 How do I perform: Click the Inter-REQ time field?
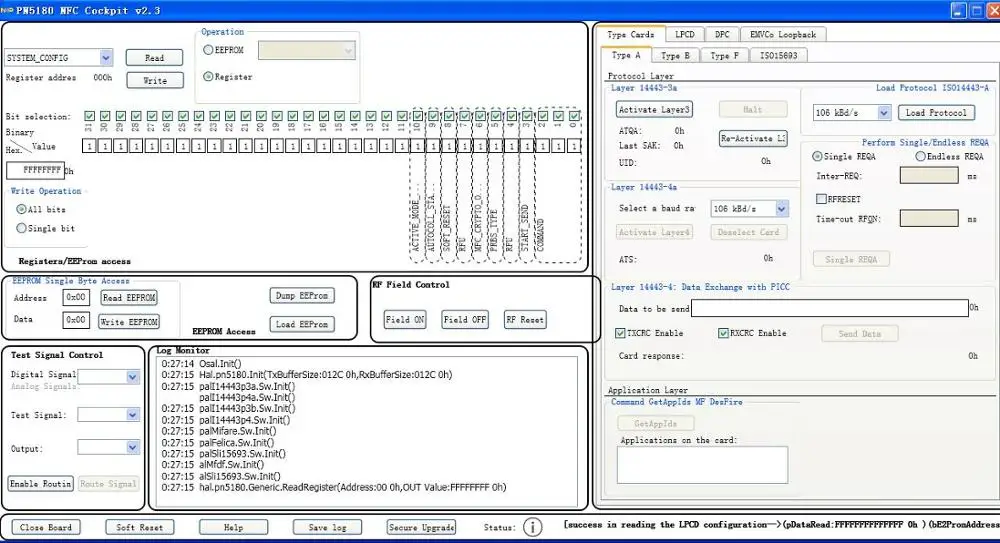pyautogui.click(x=929, y=175)
